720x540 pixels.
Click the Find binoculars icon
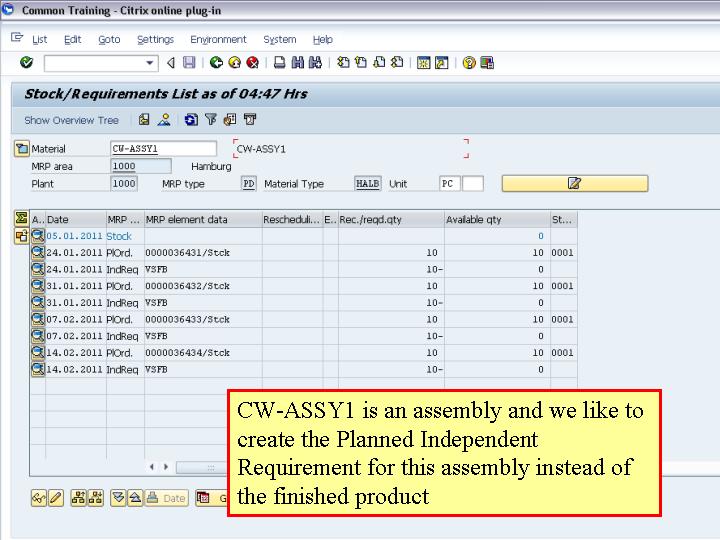click(298, 62)
